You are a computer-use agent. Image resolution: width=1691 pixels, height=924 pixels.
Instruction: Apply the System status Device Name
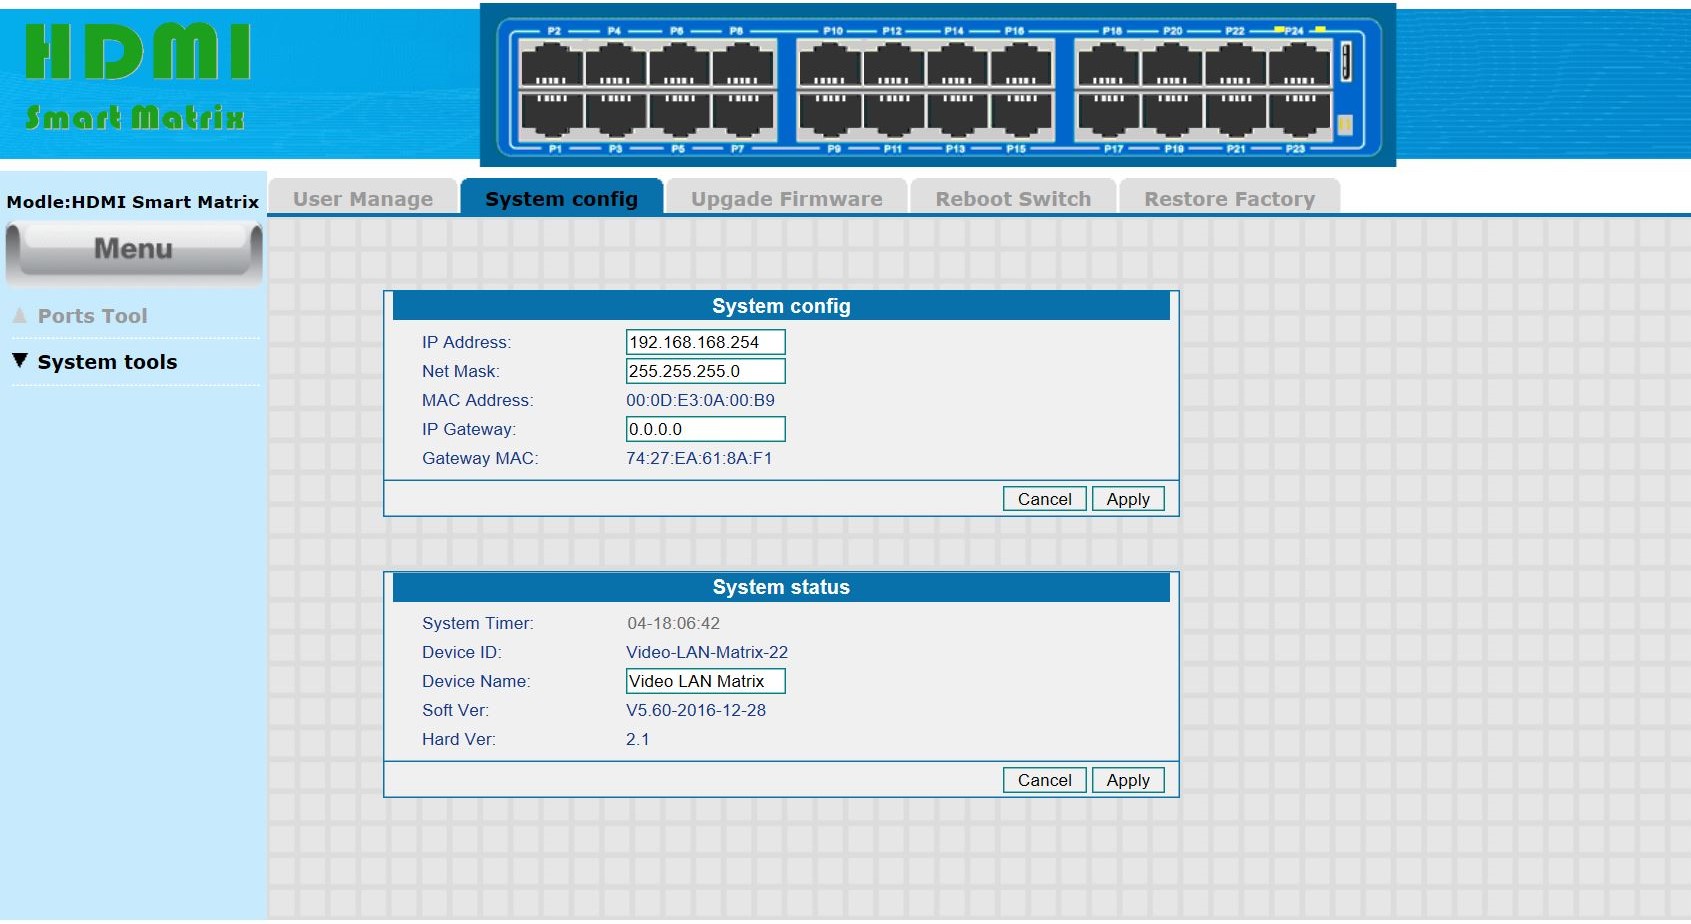click(1128, 780)
